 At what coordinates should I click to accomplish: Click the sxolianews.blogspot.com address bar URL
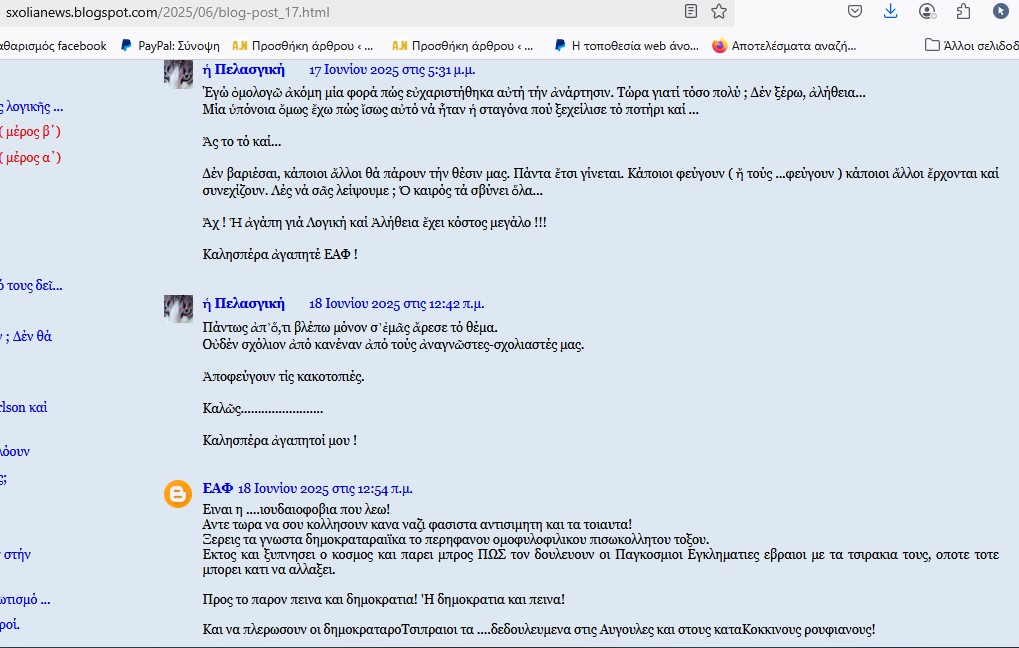(x=168, y=12)
